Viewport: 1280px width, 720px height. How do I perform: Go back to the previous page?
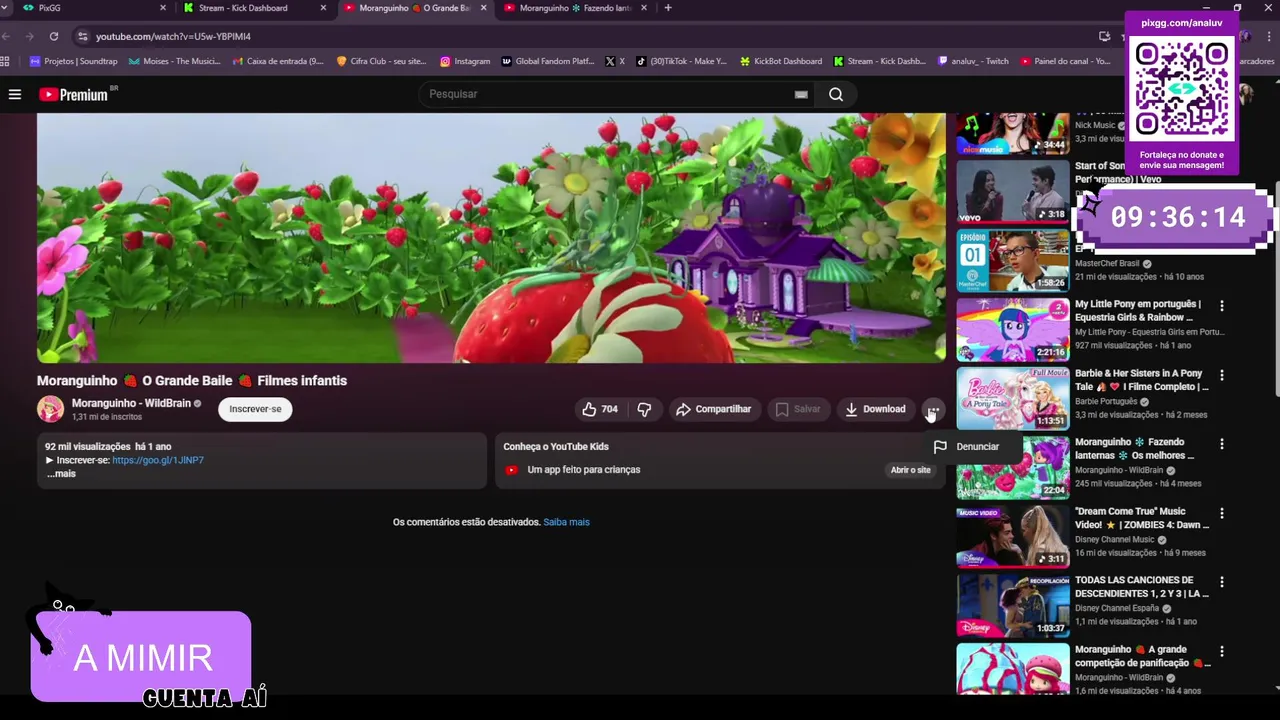point(6,36)
